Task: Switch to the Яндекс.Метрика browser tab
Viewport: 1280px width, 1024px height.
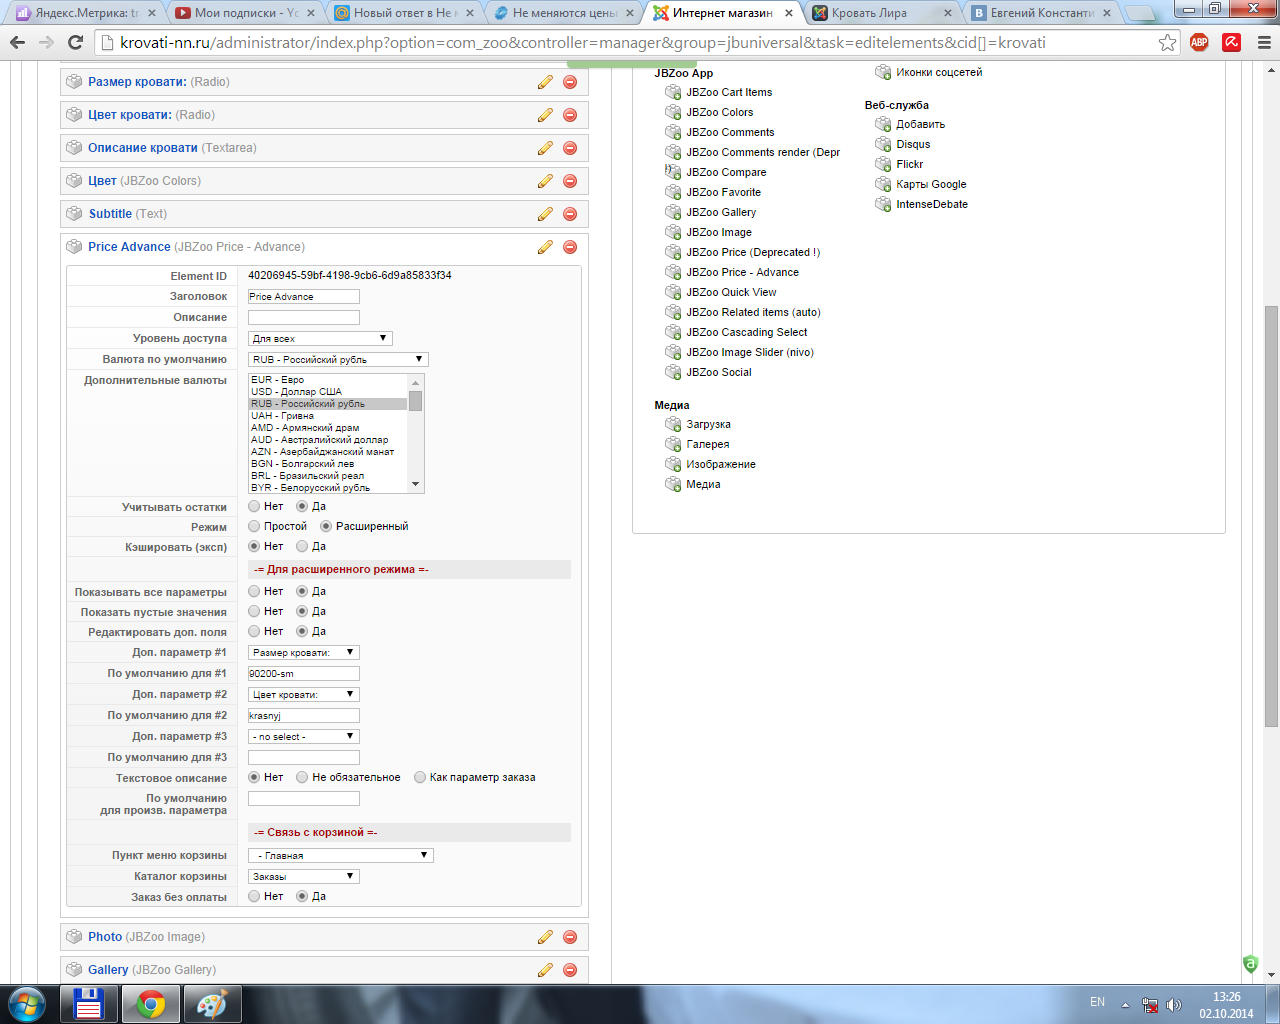Action: coord(85,13)
